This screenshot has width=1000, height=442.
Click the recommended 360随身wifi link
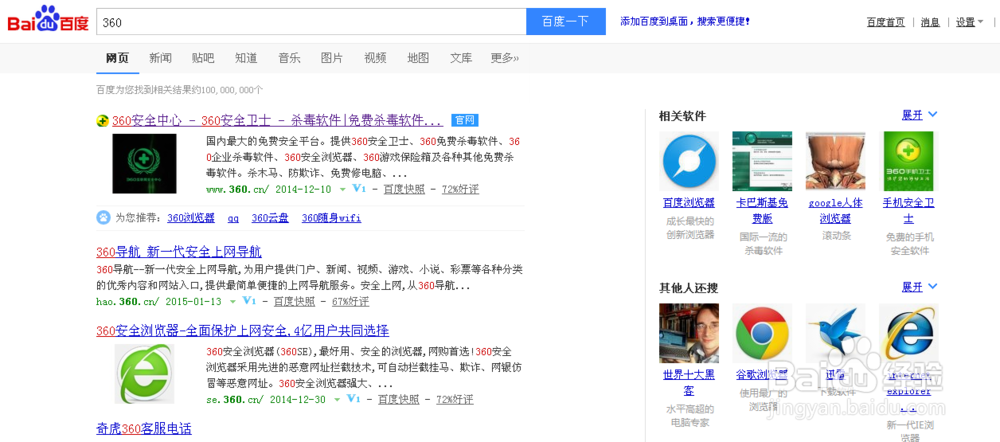(x=331, y=218)
